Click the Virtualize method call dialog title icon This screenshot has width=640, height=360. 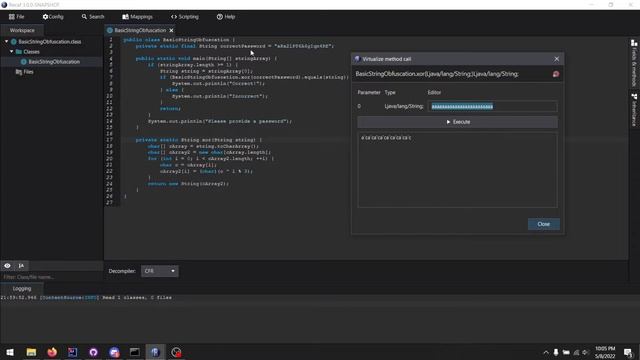(x=357, y=59)
